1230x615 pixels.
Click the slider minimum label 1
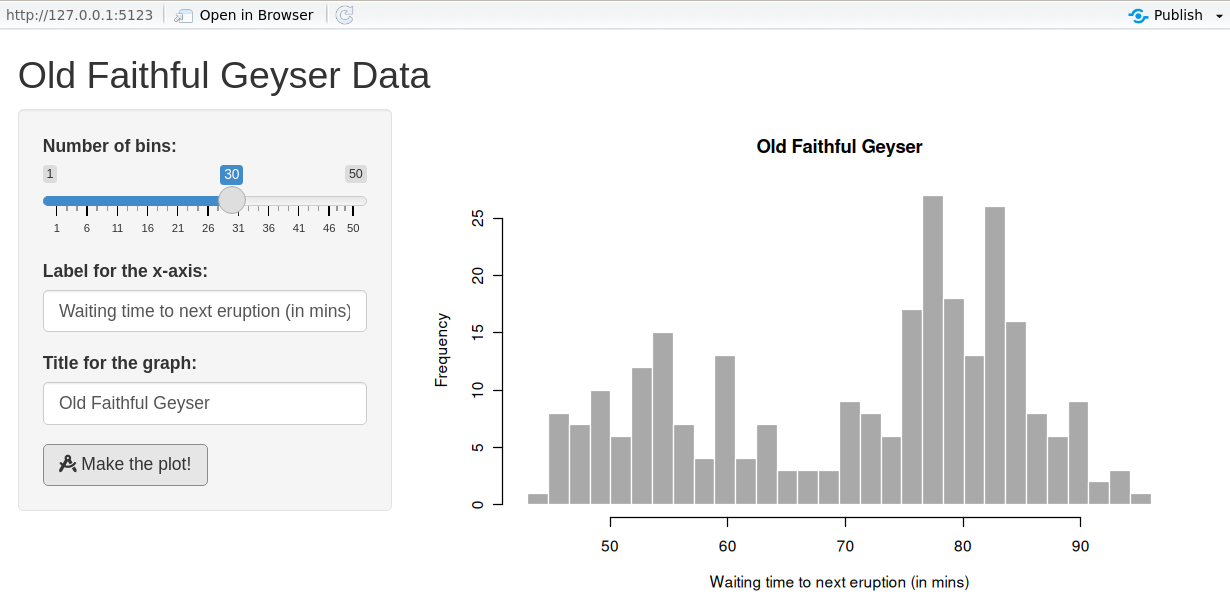click(50, 174)
